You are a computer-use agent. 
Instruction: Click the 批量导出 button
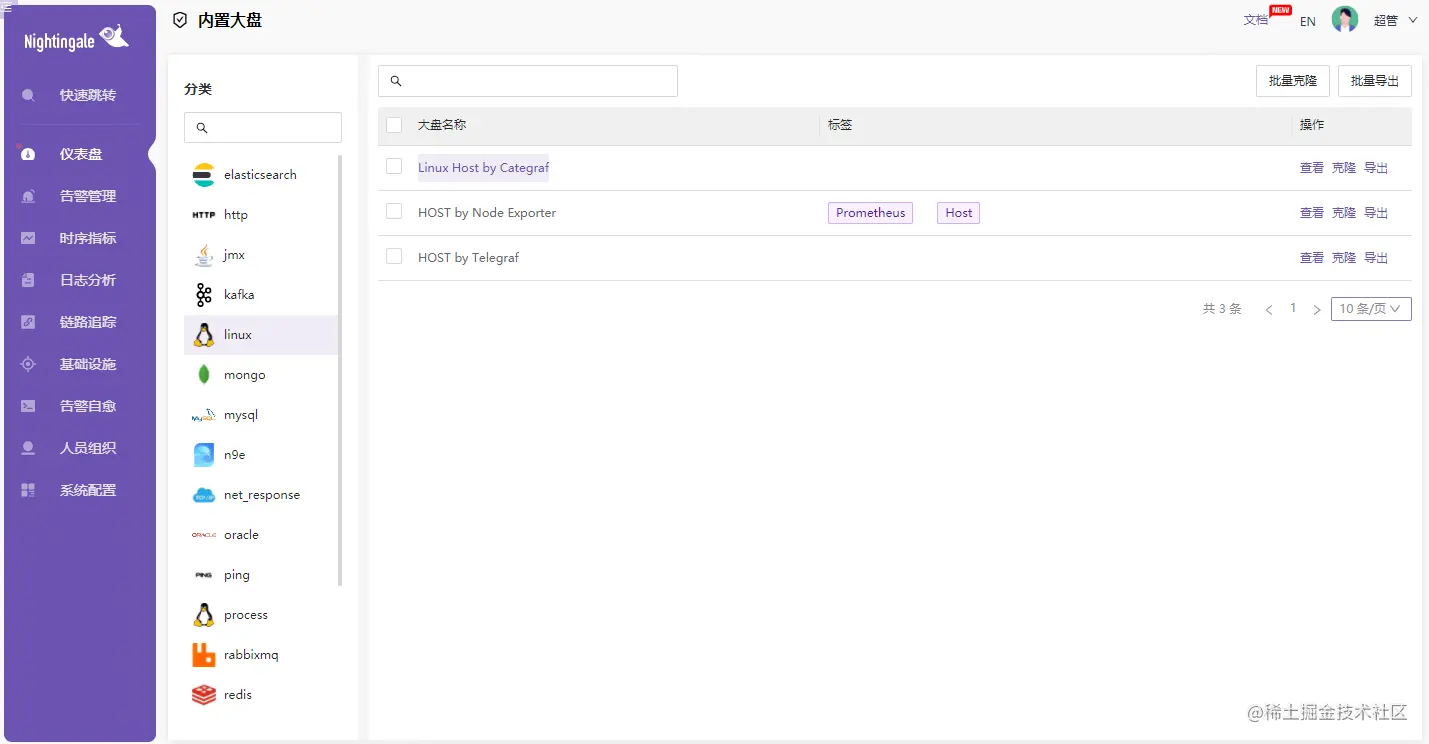click(1375, 81)
